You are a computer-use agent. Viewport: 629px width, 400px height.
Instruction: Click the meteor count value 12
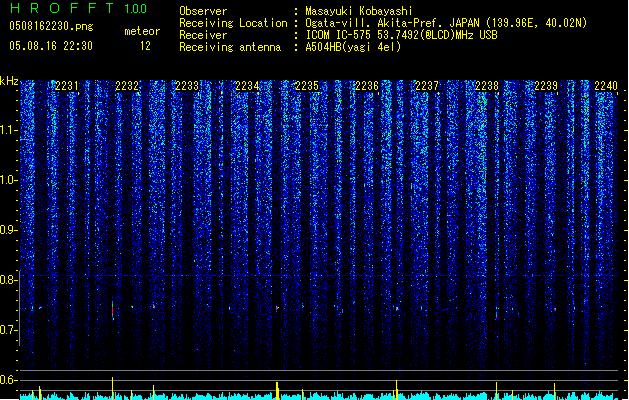point(145,46)
